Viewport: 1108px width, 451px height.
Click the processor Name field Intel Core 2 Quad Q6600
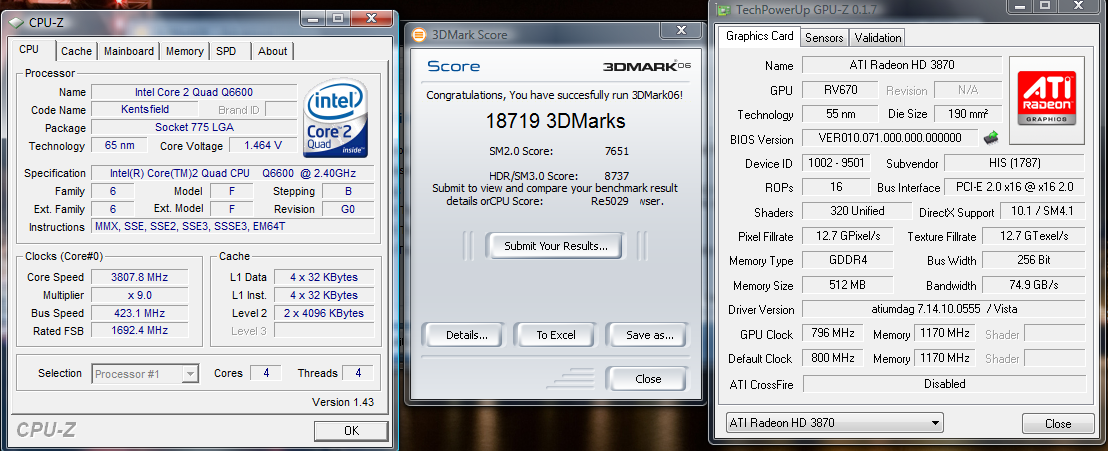194,92
